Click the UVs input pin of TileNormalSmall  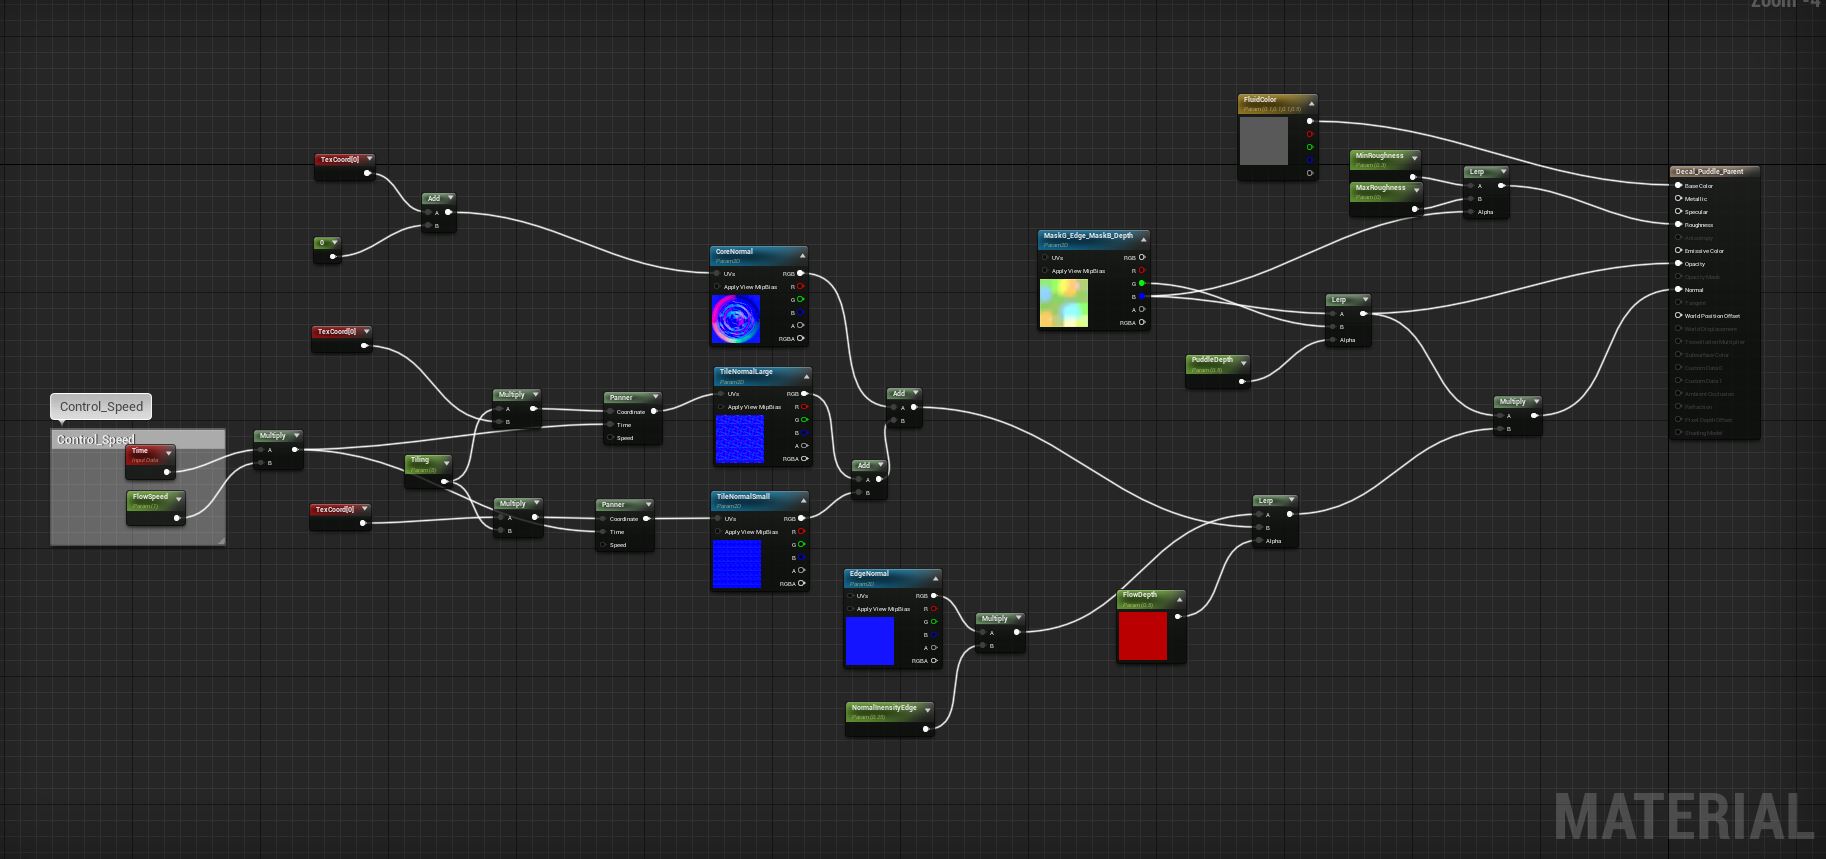pyautogui.click(x=718, y=518)
